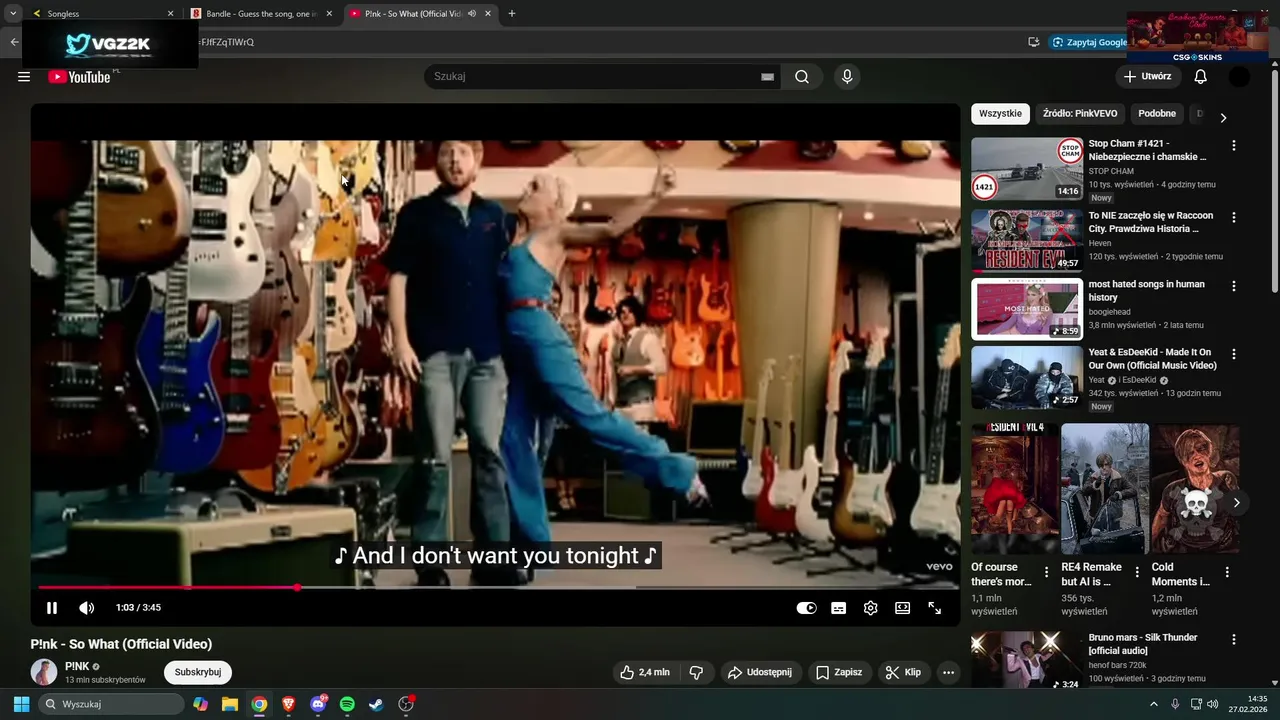Open options for 'Of course there's mor...' short
1280x720 pixels.
pos(1047,572)
